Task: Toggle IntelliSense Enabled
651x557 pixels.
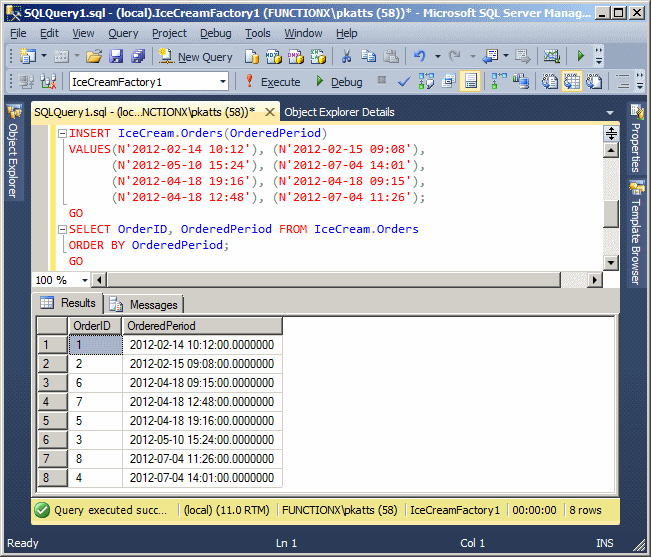Action: coord(470,81)
